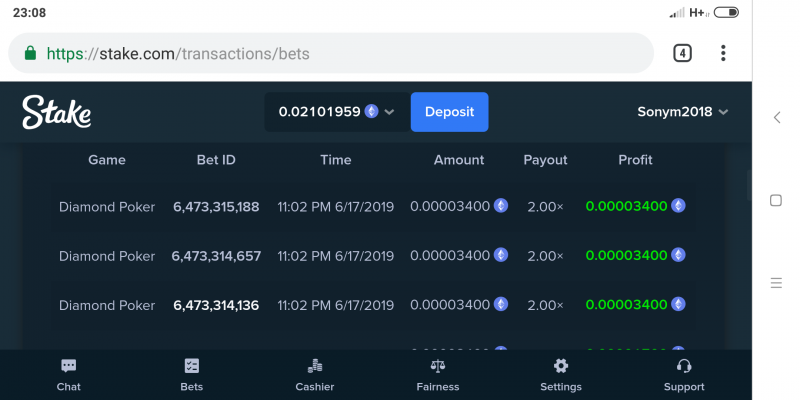Click green profit value of bet 6,473,314,136
The width and height of the screenshot is (800, 400).
click(x=627, y=305)
